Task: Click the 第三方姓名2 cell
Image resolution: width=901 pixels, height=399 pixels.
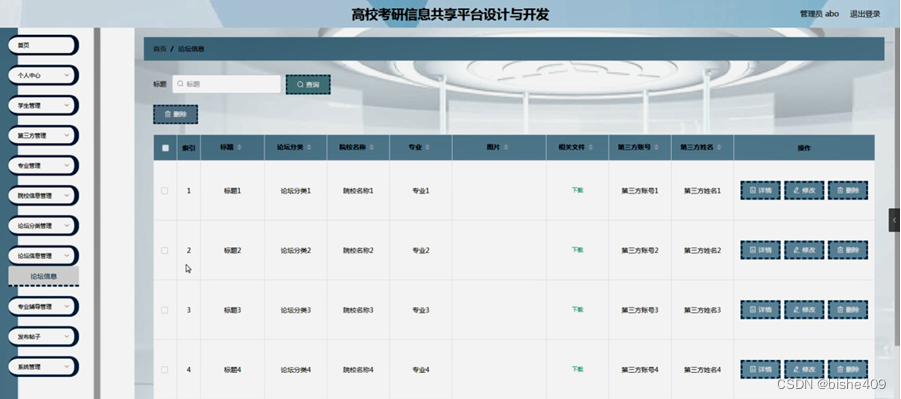Action: (702, 250)
